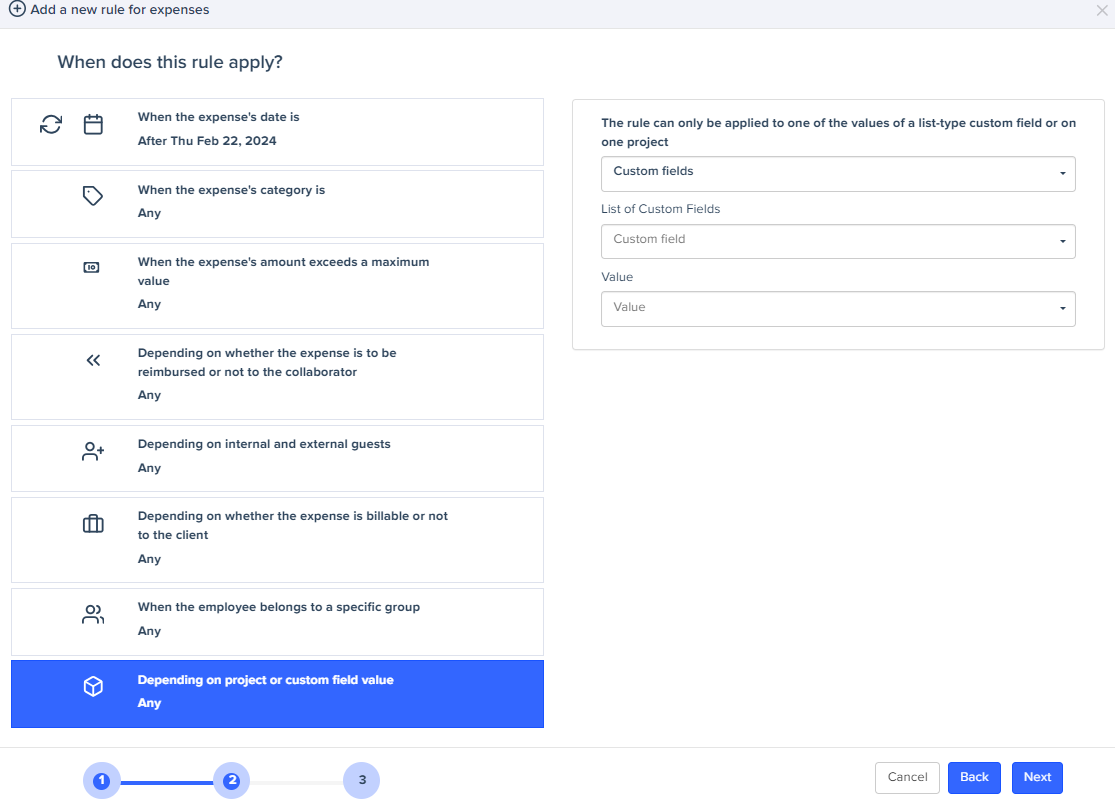Screen dimensions: 1115x804
Task: Click the add-guest person icon
Action: click(x=93, y=452)
